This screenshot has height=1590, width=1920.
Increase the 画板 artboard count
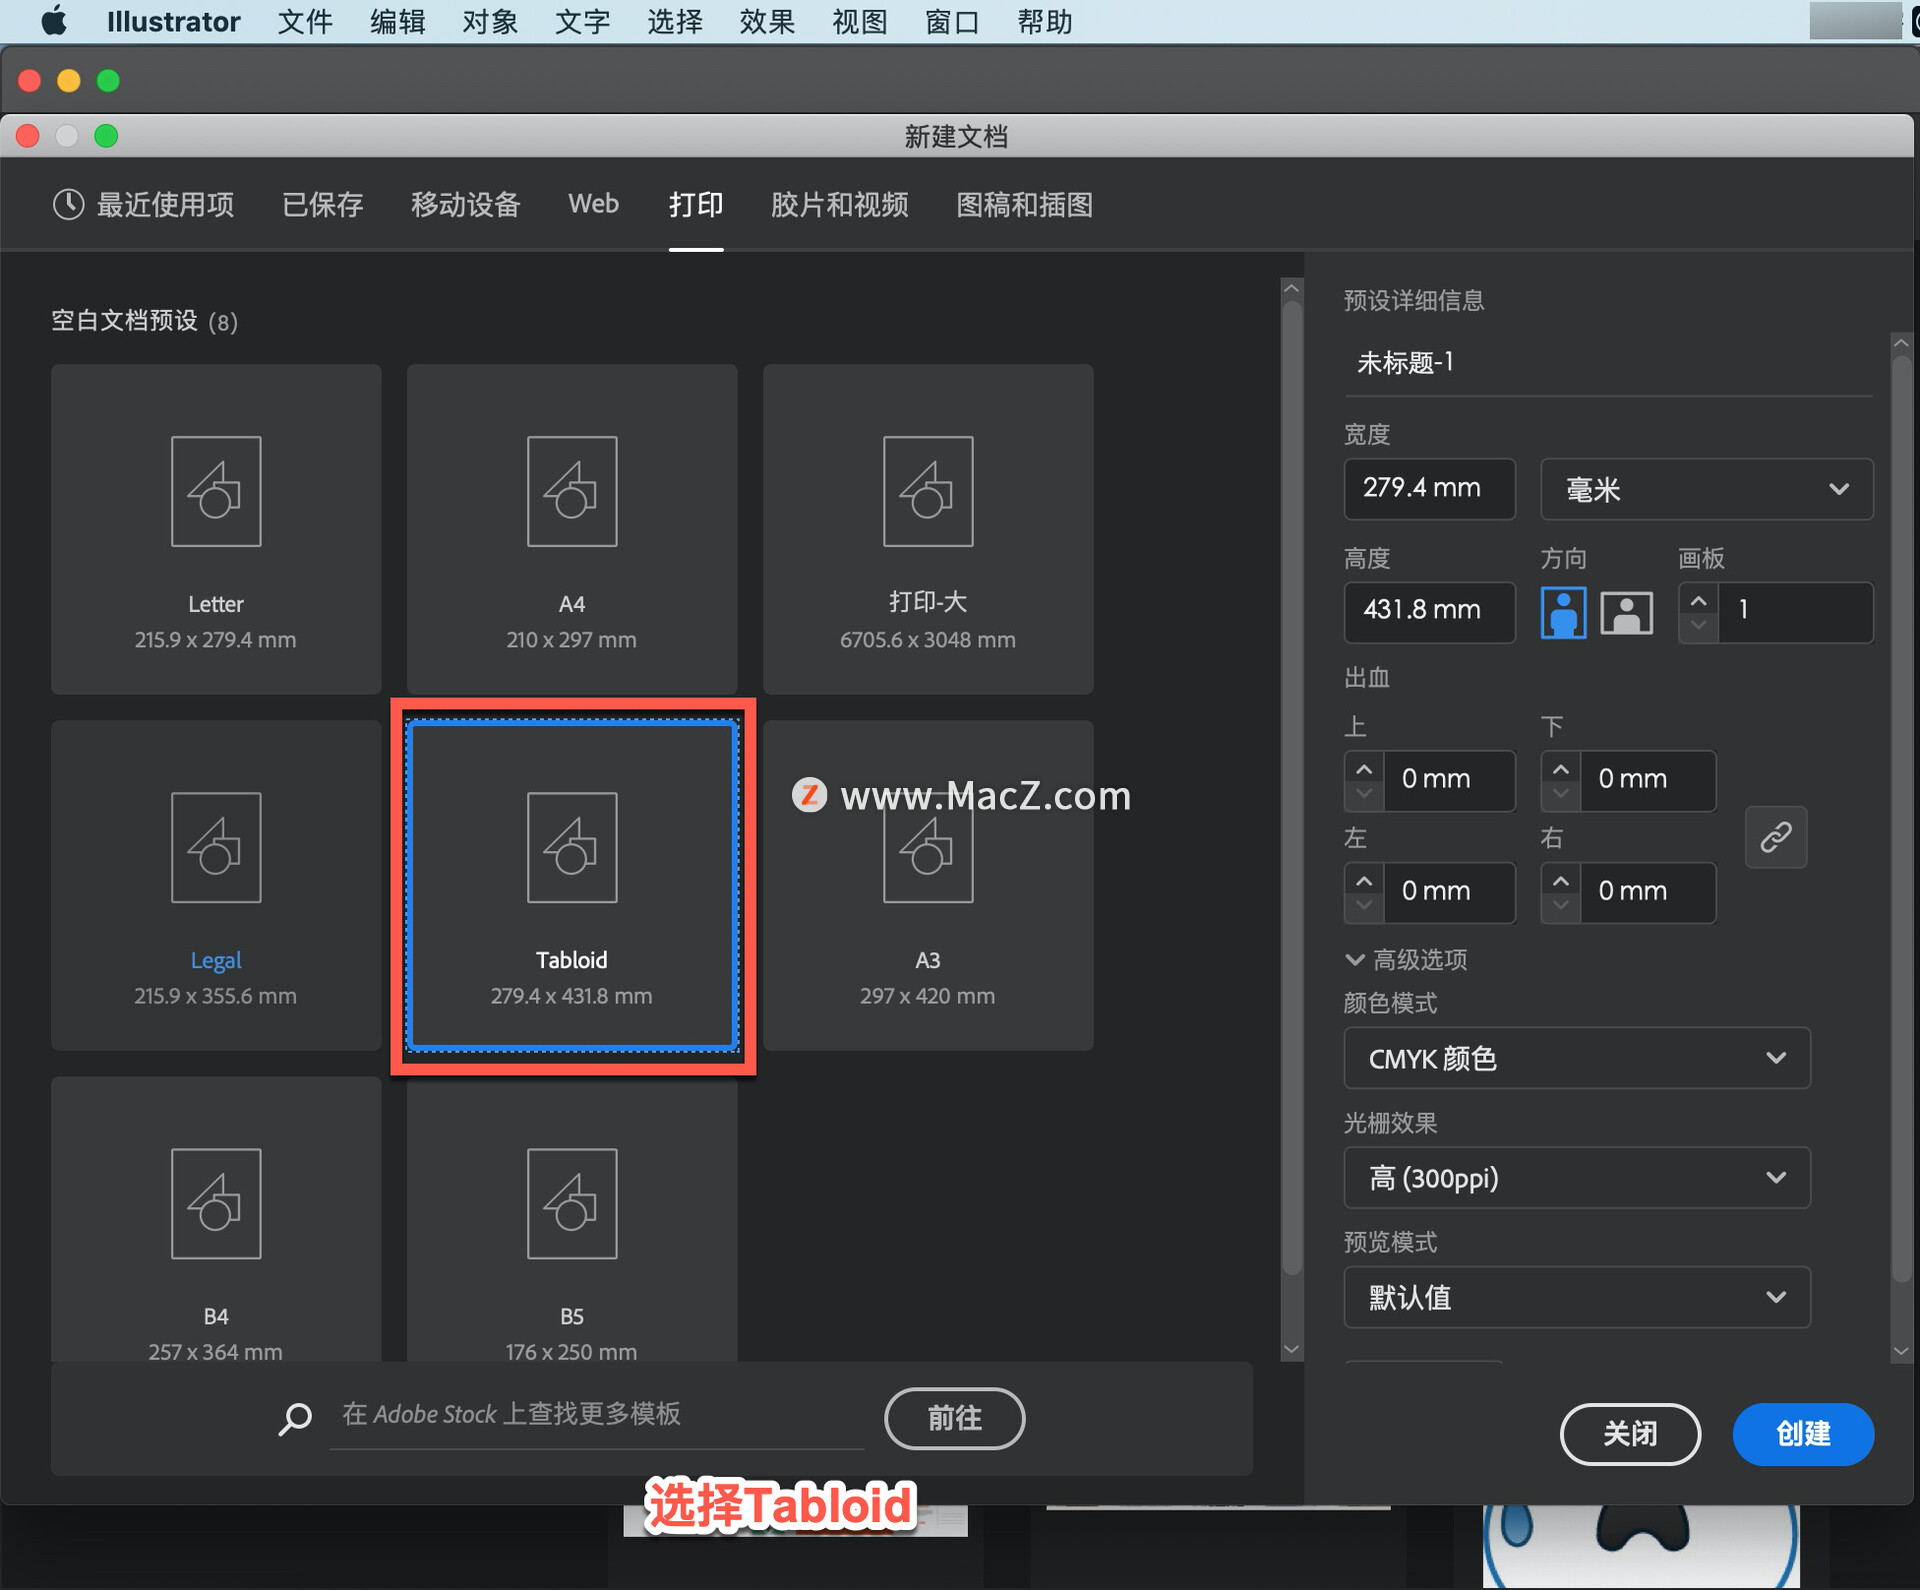tap(1698, 600)
